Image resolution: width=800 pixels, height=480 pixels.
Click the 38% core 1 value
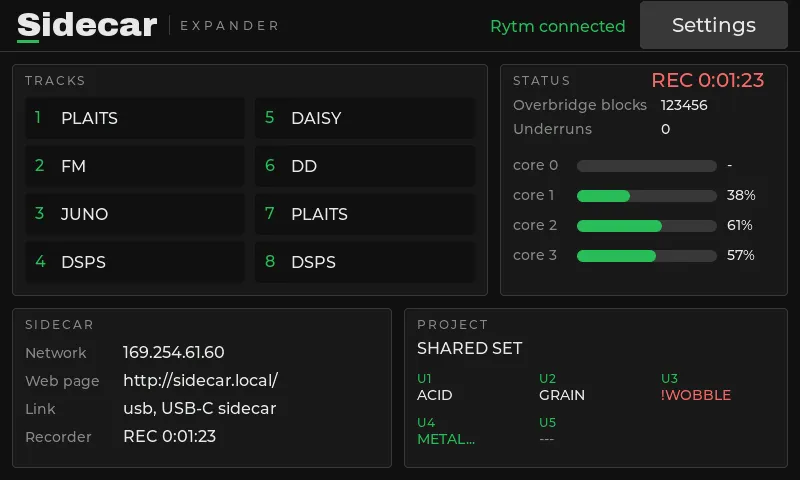pos(741,195)
